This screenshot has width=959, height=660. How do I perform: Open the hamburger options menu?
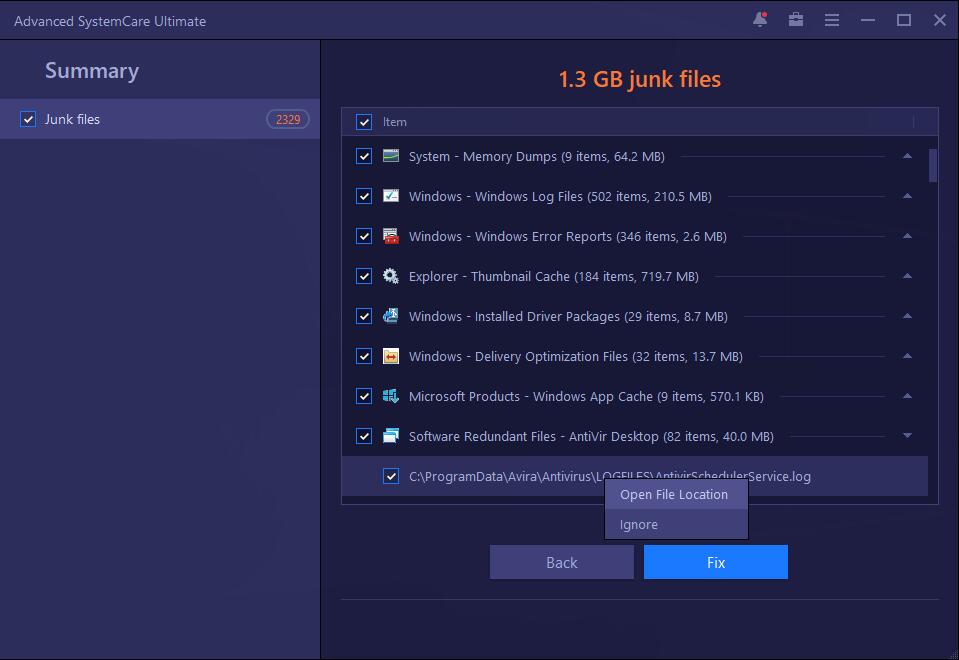832,20
